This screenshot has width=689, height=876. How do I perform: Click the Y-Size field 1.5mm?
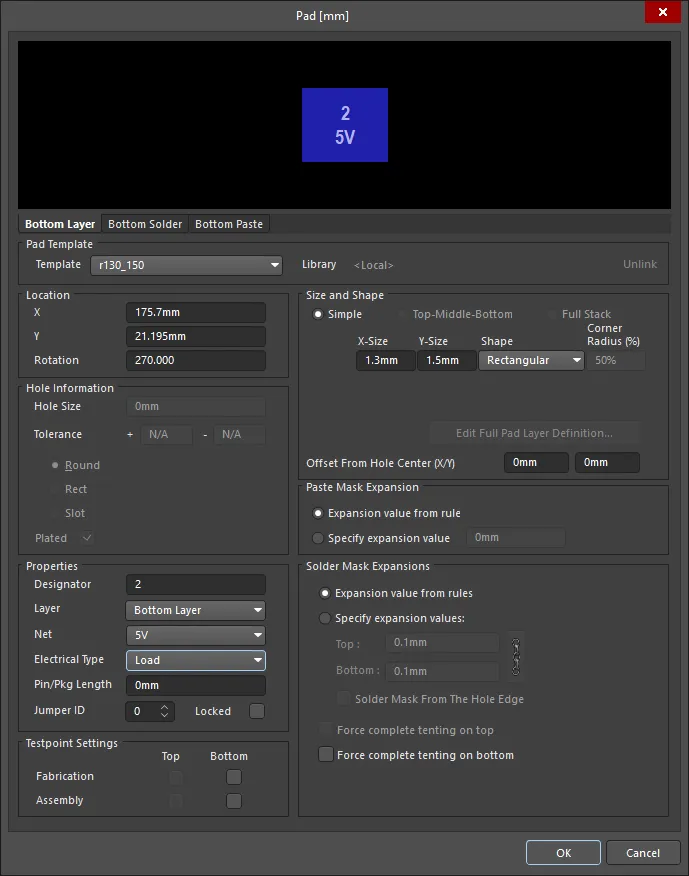click(x=446, y=360)
